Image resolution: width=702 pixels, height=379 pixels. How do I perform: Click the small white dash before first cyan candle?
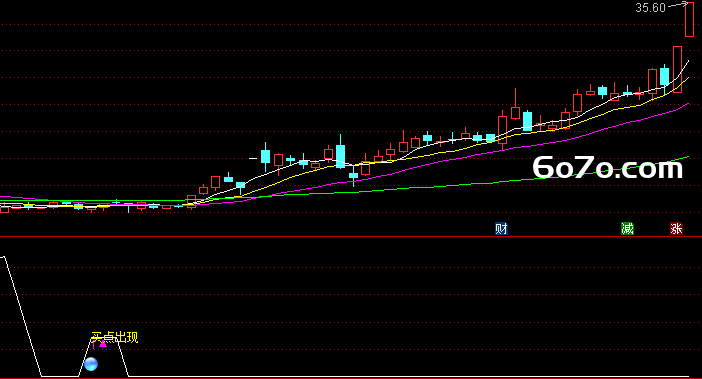pos(253,158)
